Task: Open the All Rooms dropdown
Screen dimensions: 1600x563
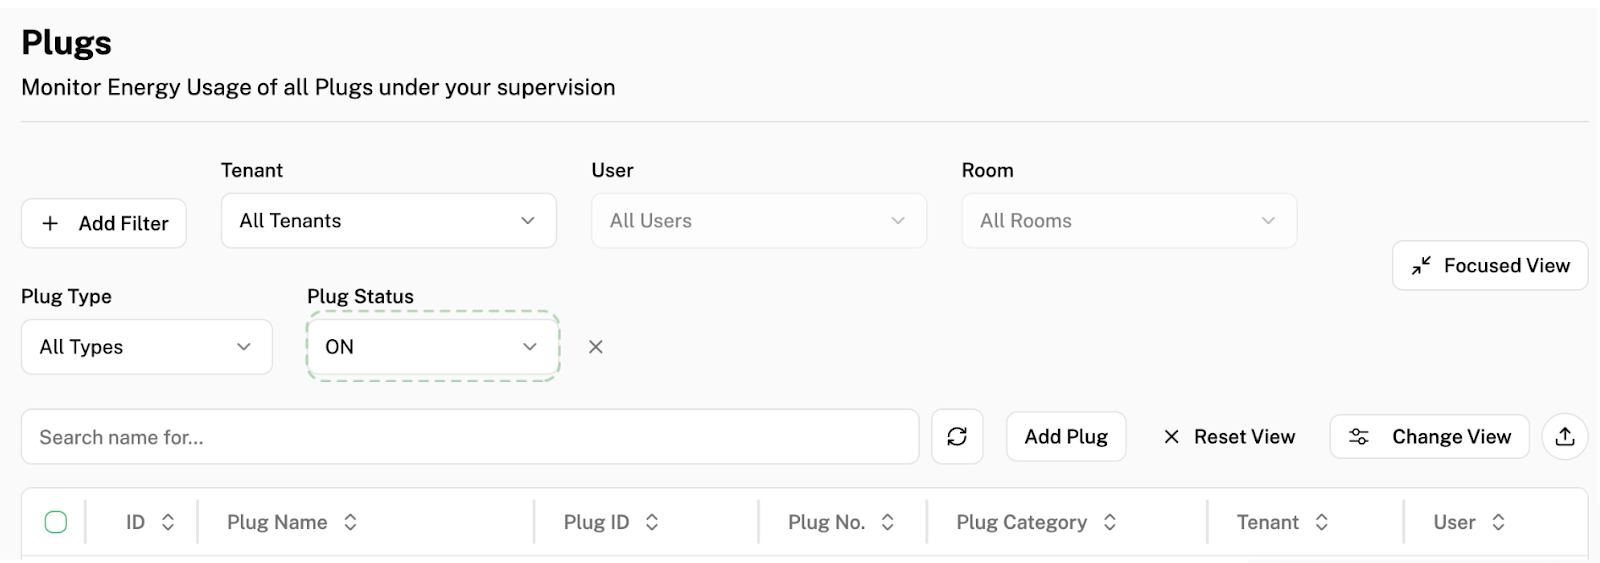Action: [x=1129, y=221]
